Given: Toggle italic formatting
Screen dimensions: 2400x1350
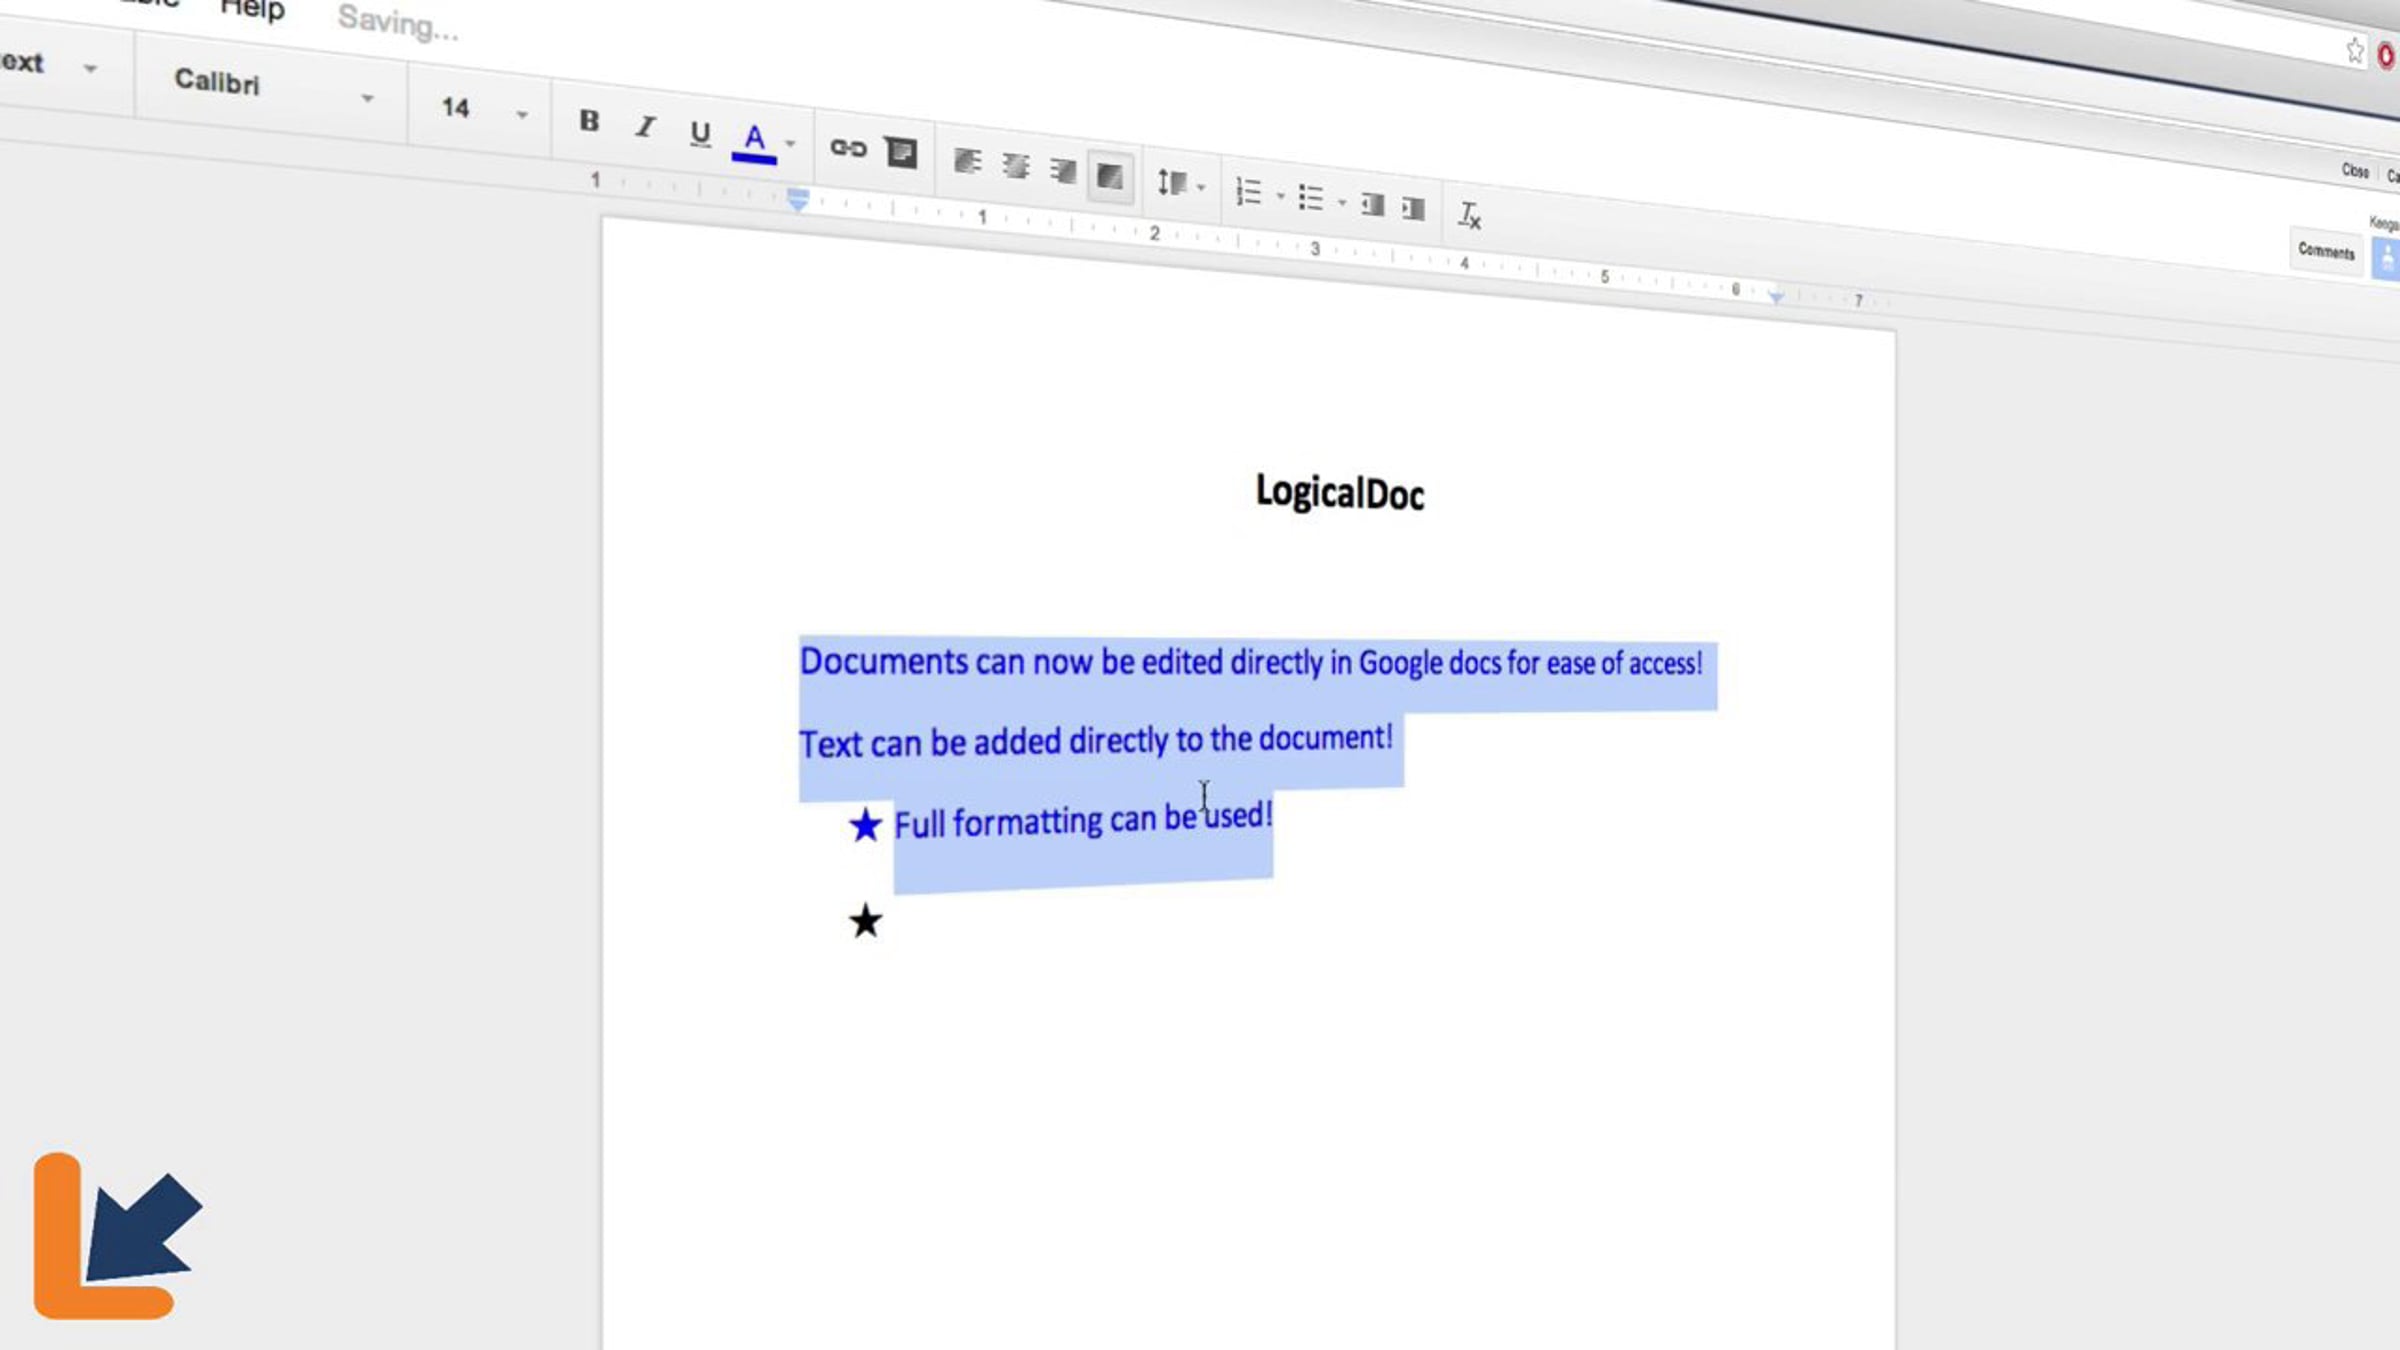Looking at the screenshot, I should click(x=646, y=127).
